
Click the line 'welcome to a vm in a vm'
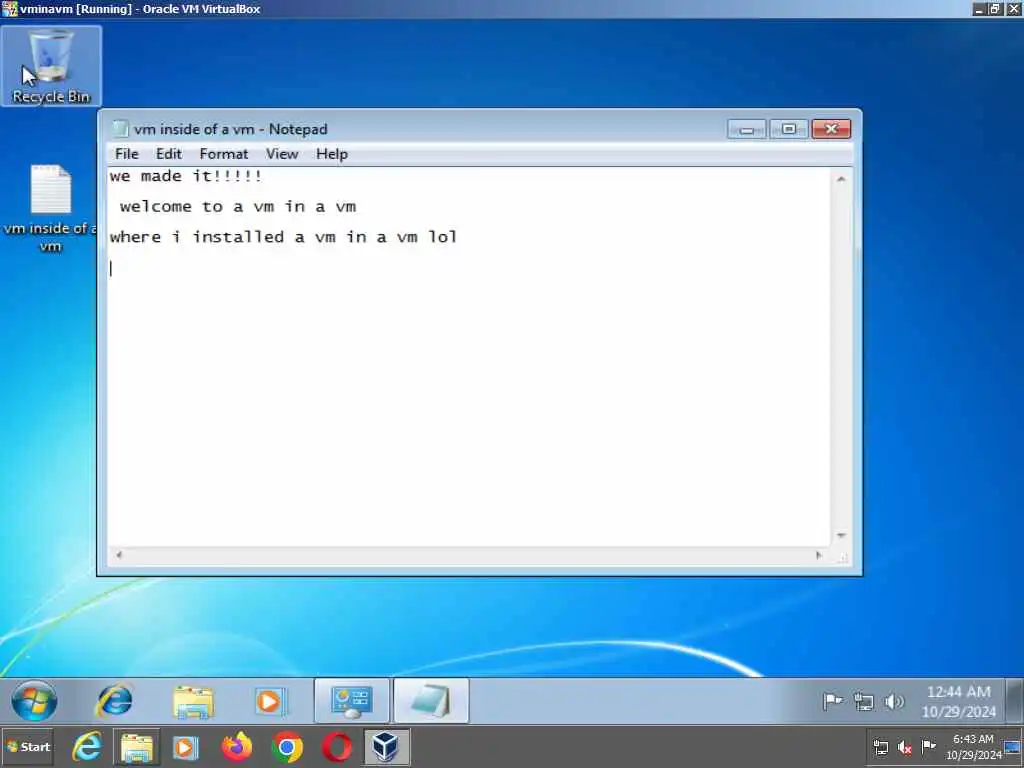coord(238,207)
